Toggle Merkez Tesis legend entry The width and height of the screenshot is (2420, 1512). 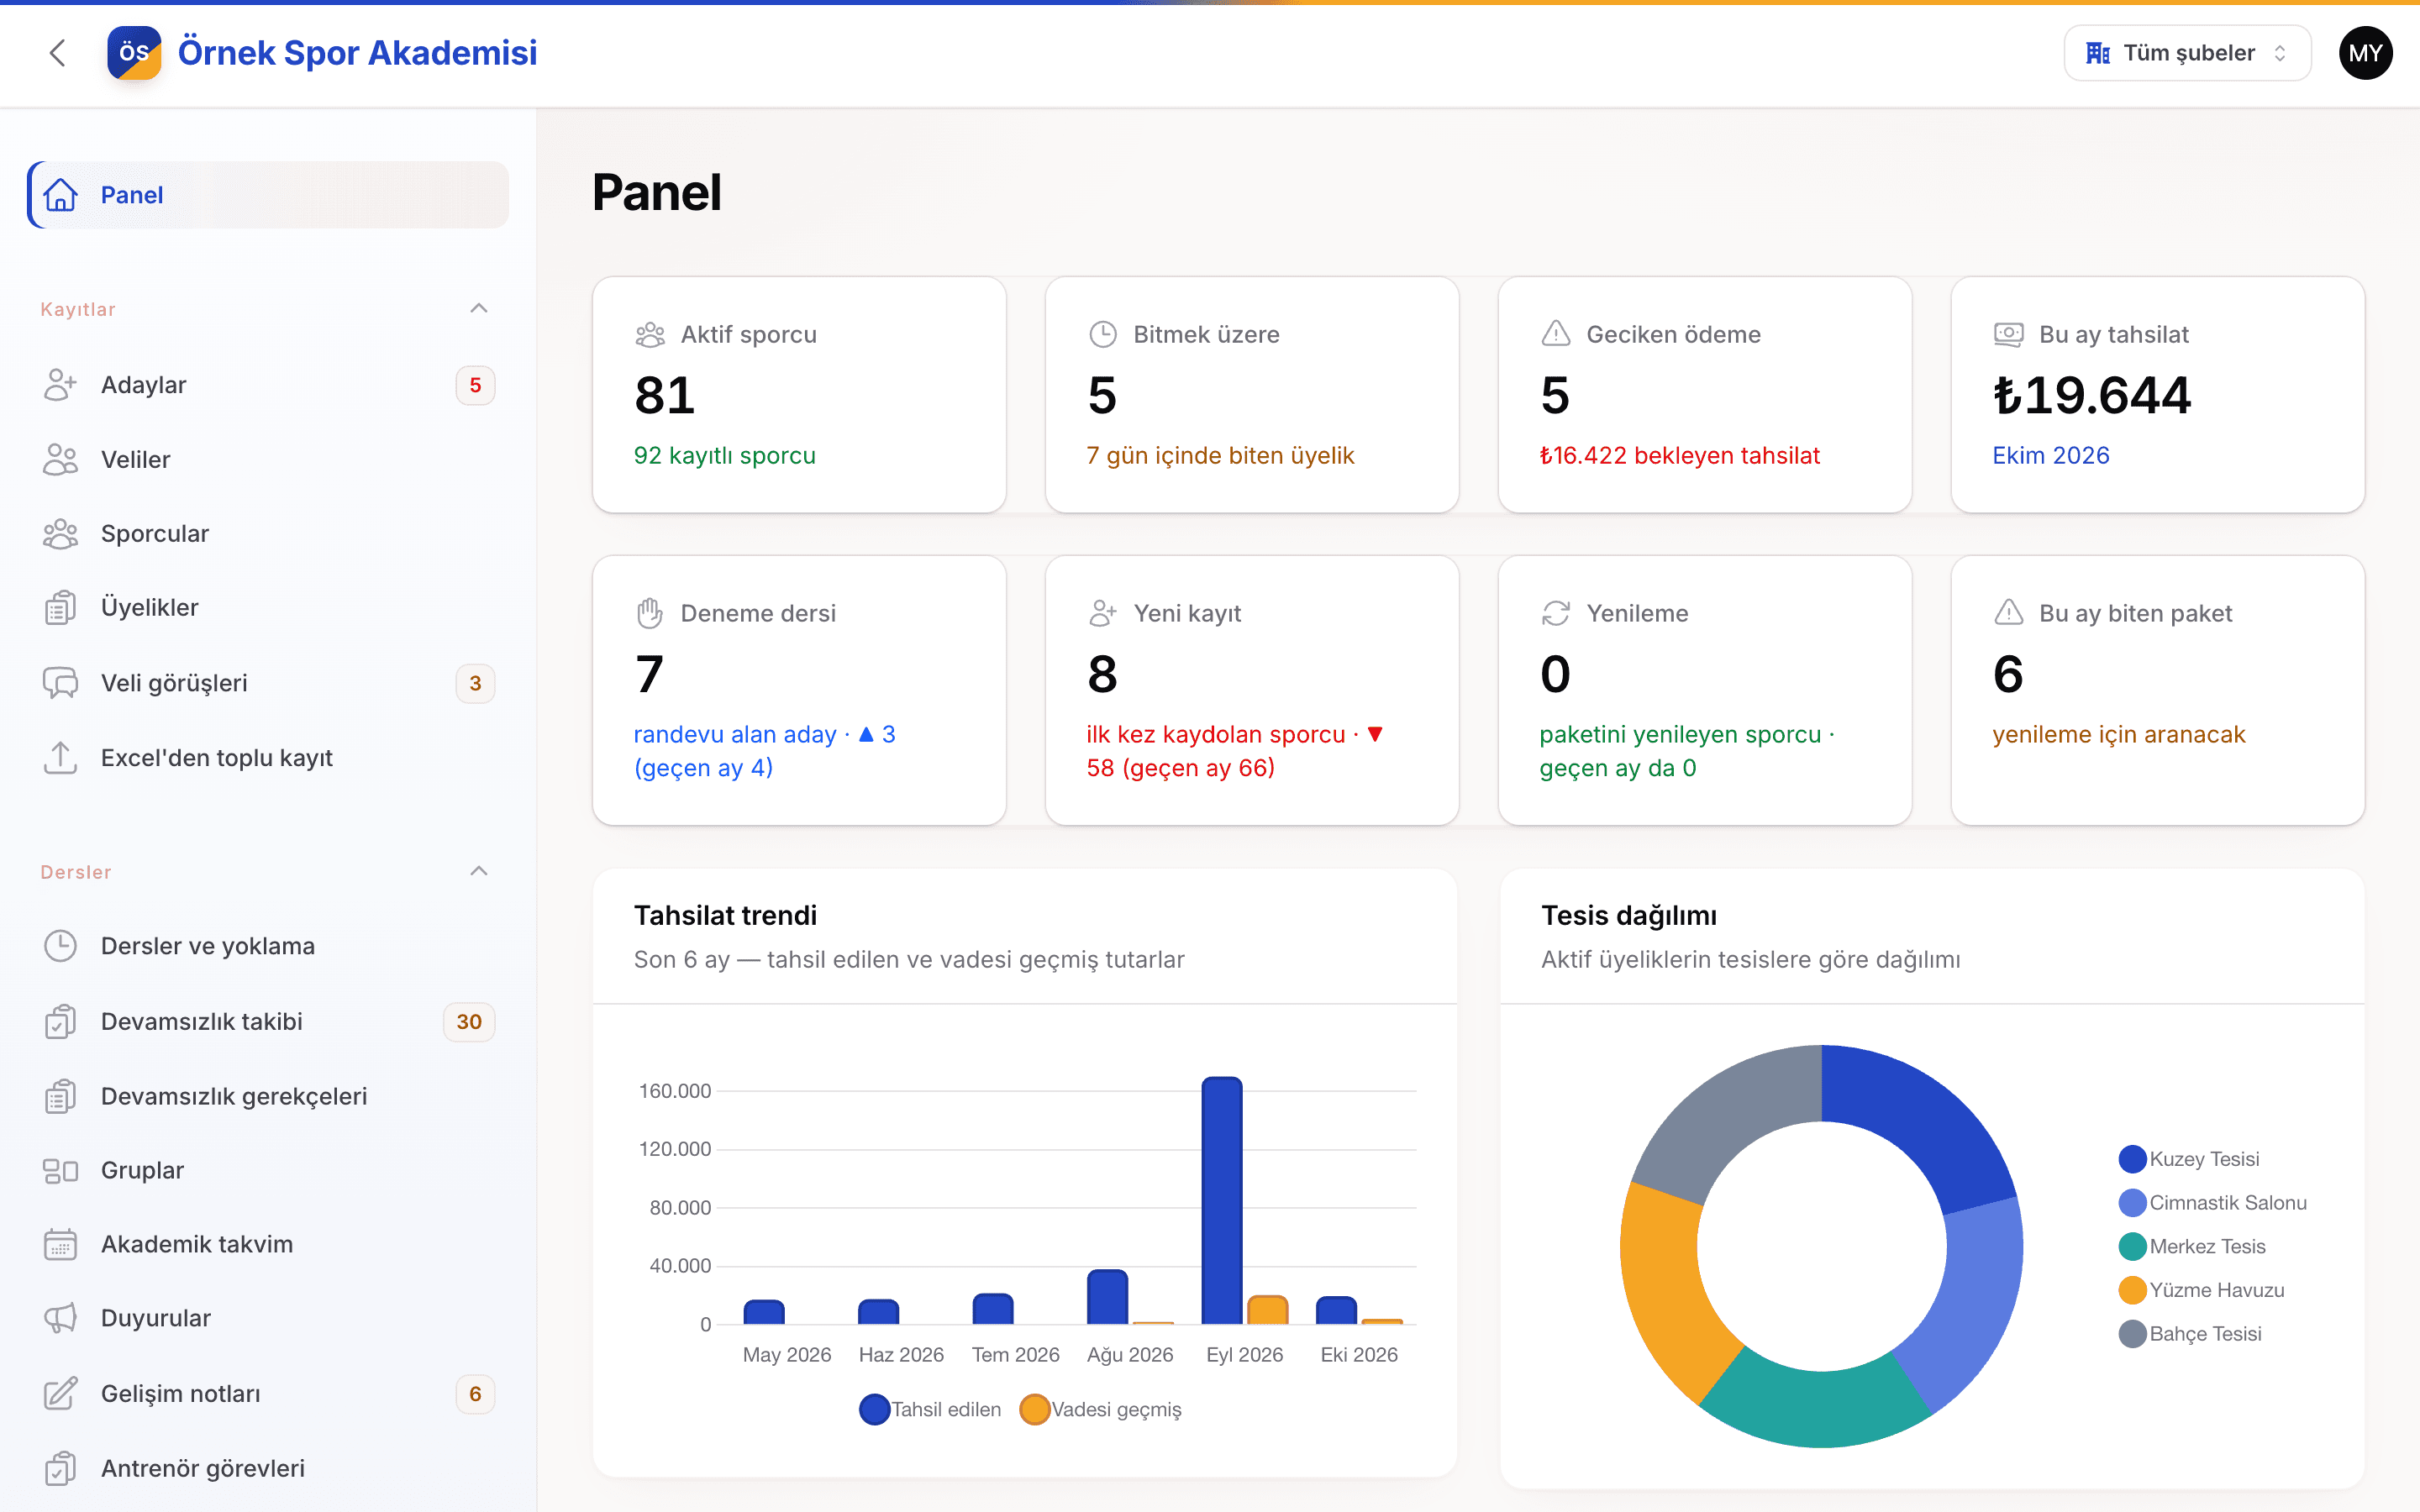2192,1247
